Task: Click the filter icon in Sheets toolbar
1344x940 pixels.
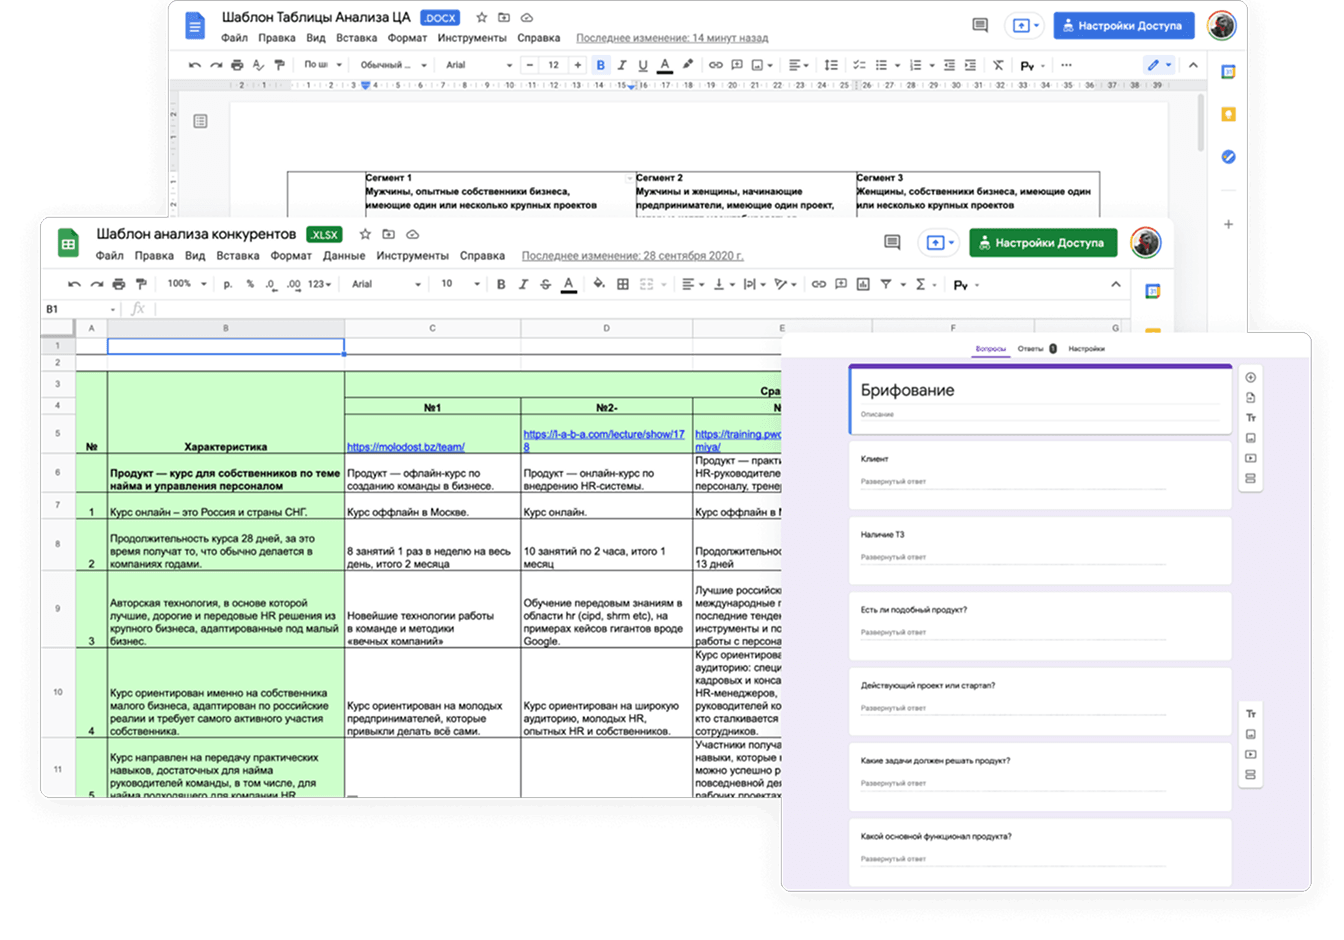Action: click(x=886, y=284)
